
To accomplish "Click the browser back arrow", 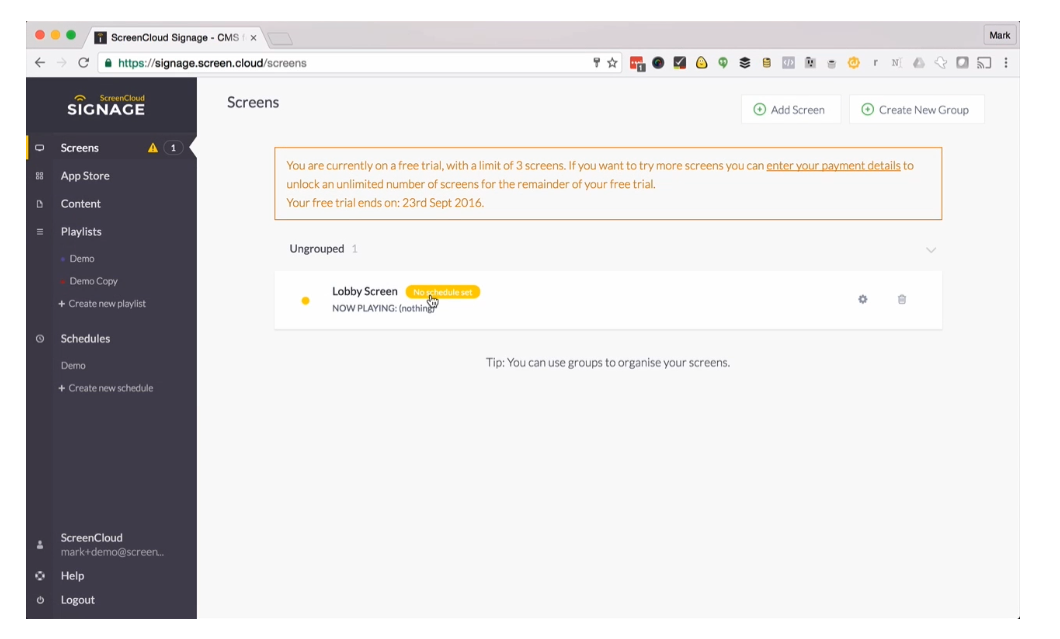I will [40, 63].
